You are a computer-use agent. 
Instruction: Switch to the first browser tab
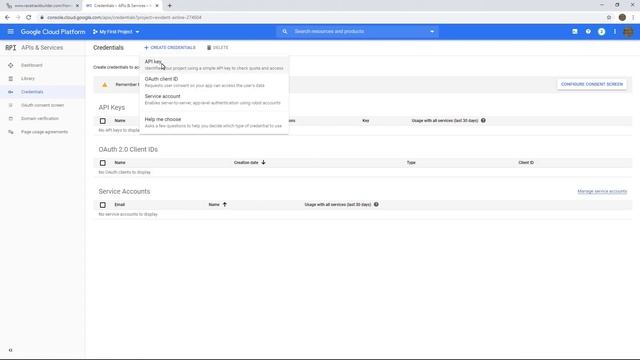(41, 6)
